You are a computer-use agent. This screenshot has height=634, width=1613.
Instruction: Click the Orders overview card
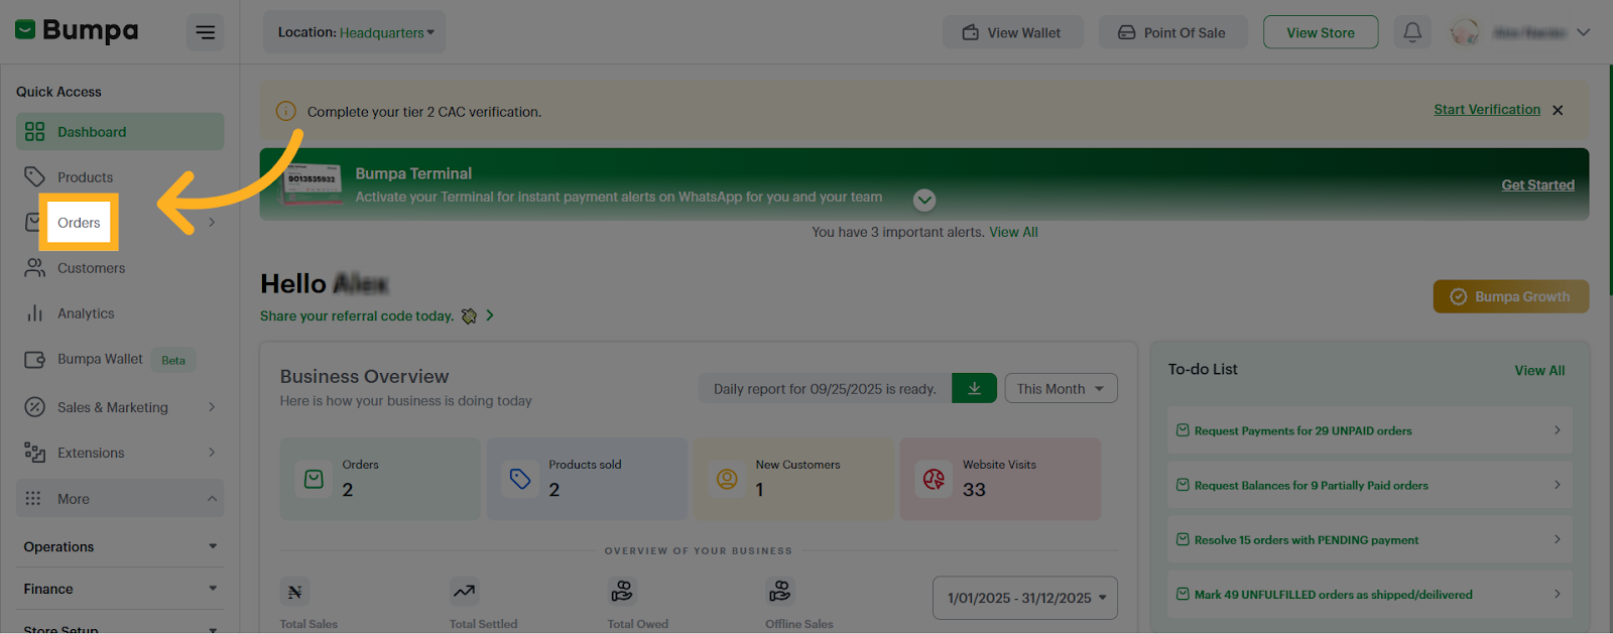click(x=380, y=478)
